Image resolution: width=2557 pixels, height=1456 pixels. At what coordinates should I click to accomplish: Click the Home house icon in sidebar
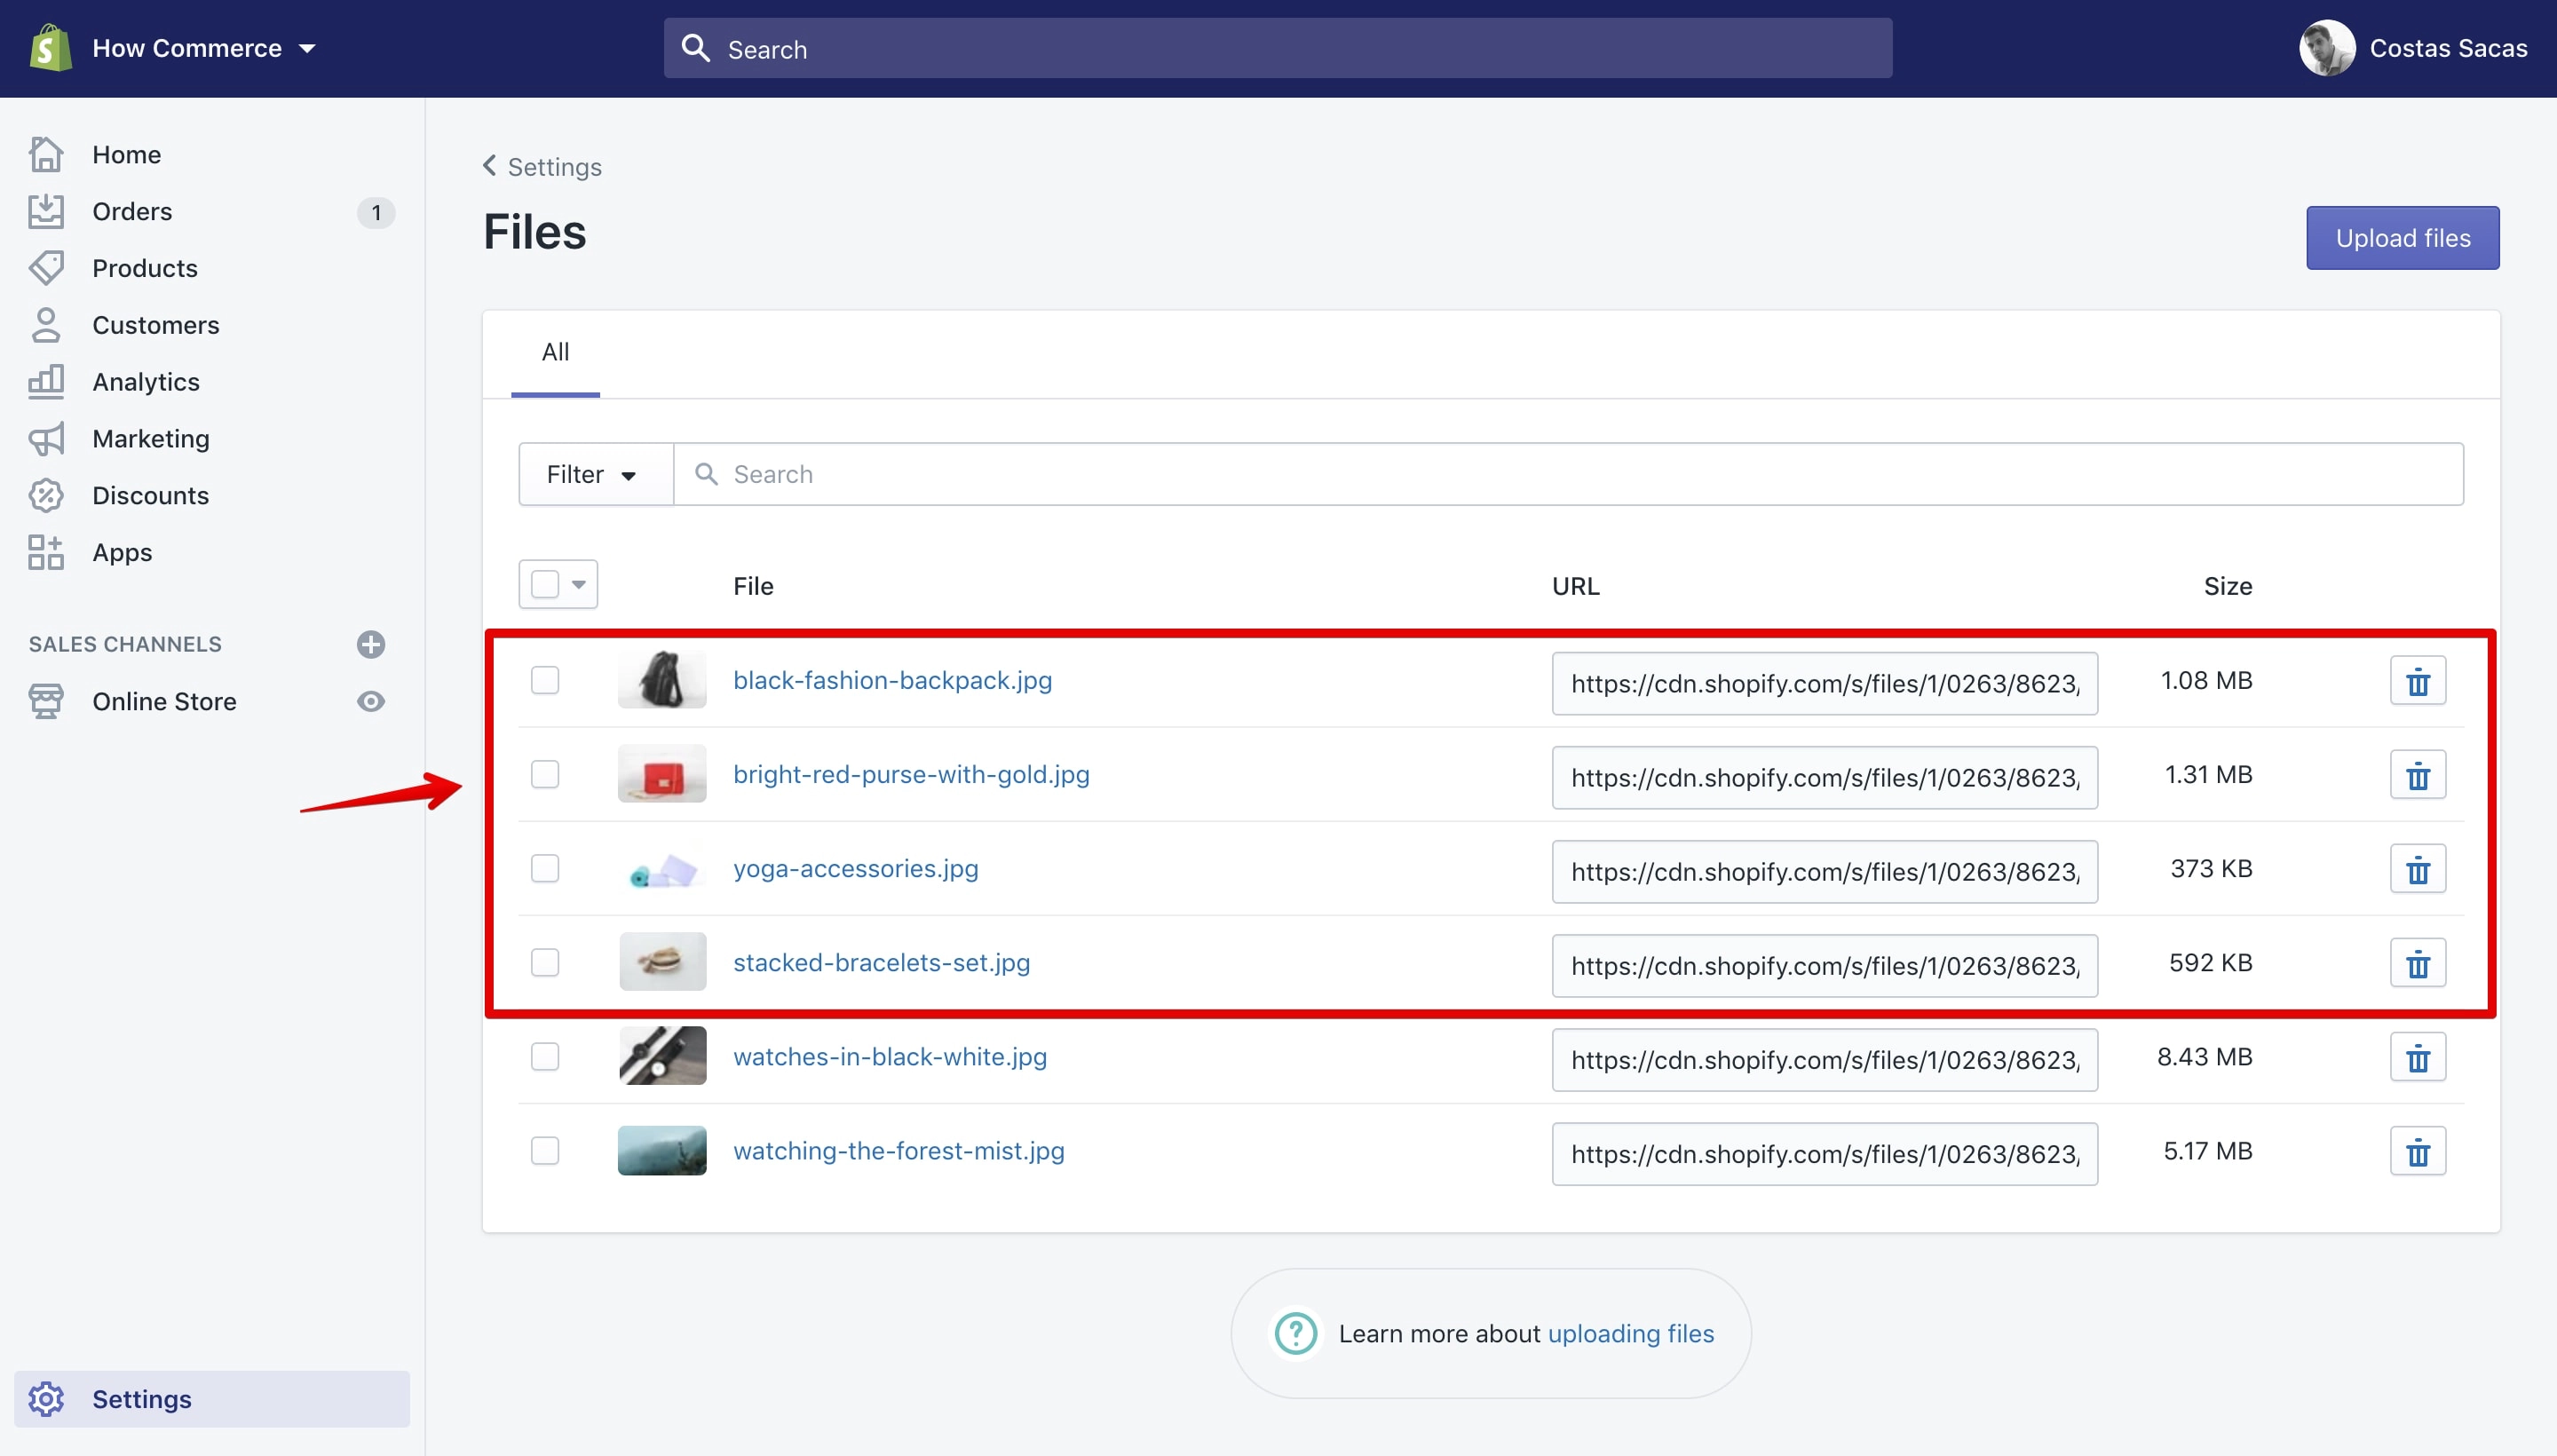pos(46,154)
